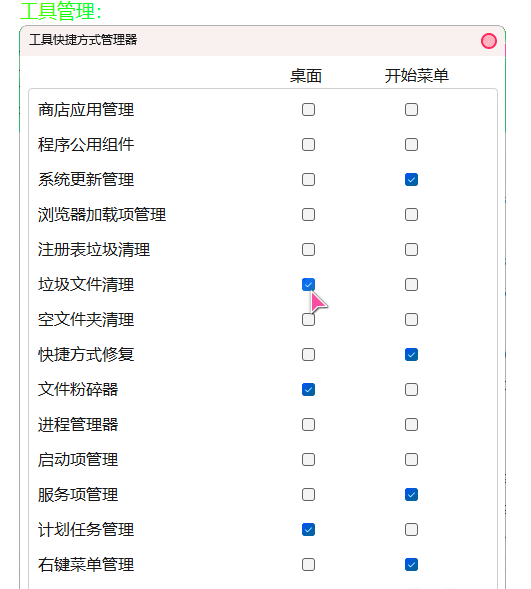Tick desktop checkbox for 右键菜单管理
The image size is (531, 589).
click(x=308, y=565)
